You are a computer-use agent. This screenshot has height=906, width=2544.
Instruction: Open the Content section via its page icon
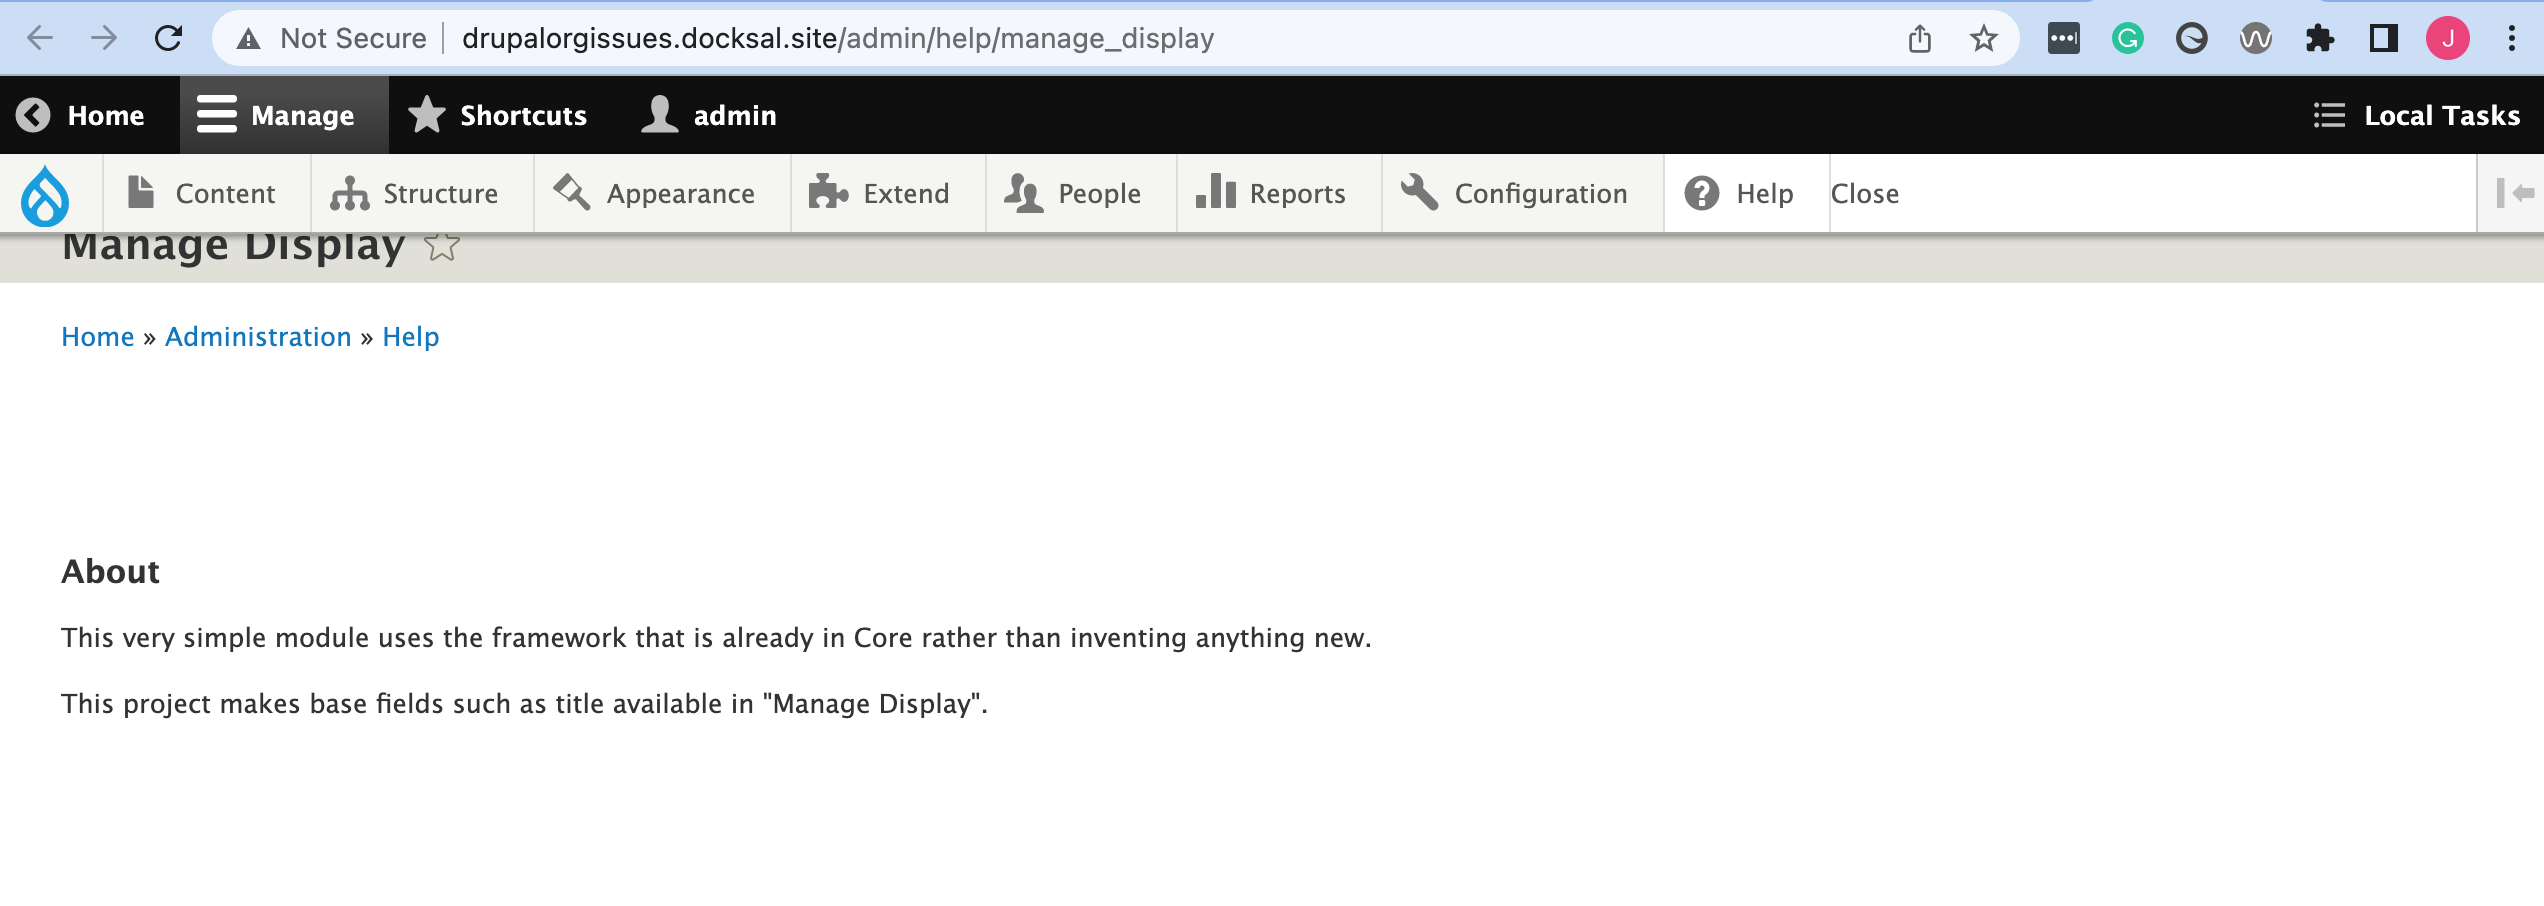click(x=140, y=193)
